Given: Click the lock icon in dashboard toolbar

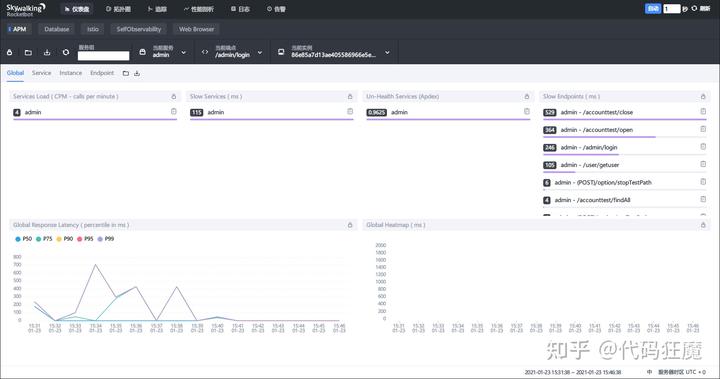Looking at the screenshot, I should (9, 52).
